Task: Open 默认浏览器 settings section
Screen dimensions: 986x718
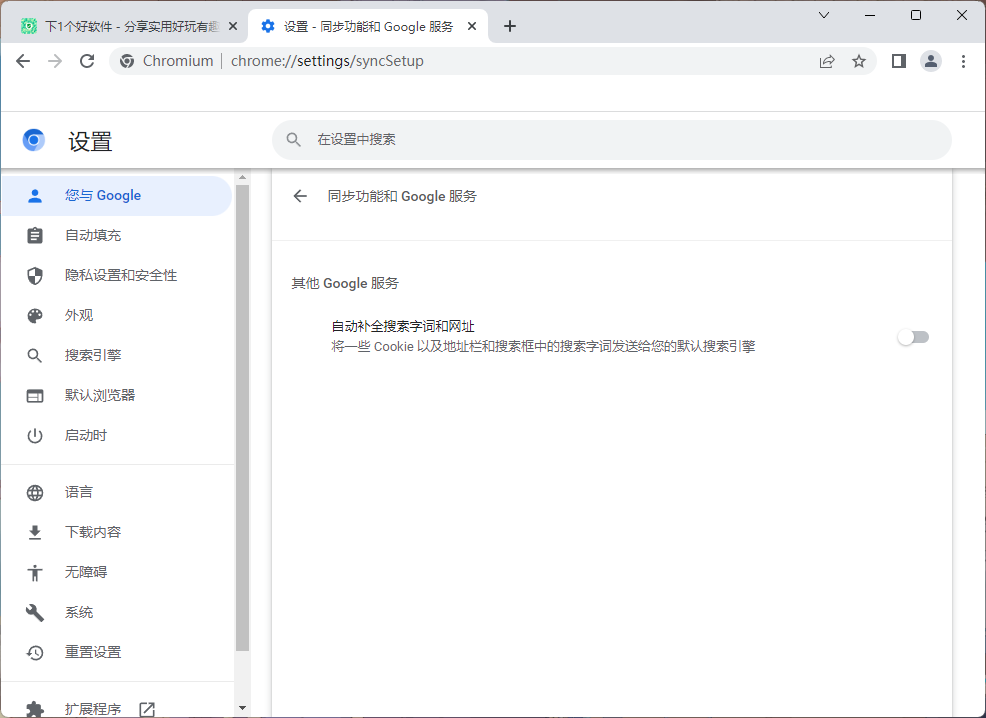Action: (x=117, y=395)
